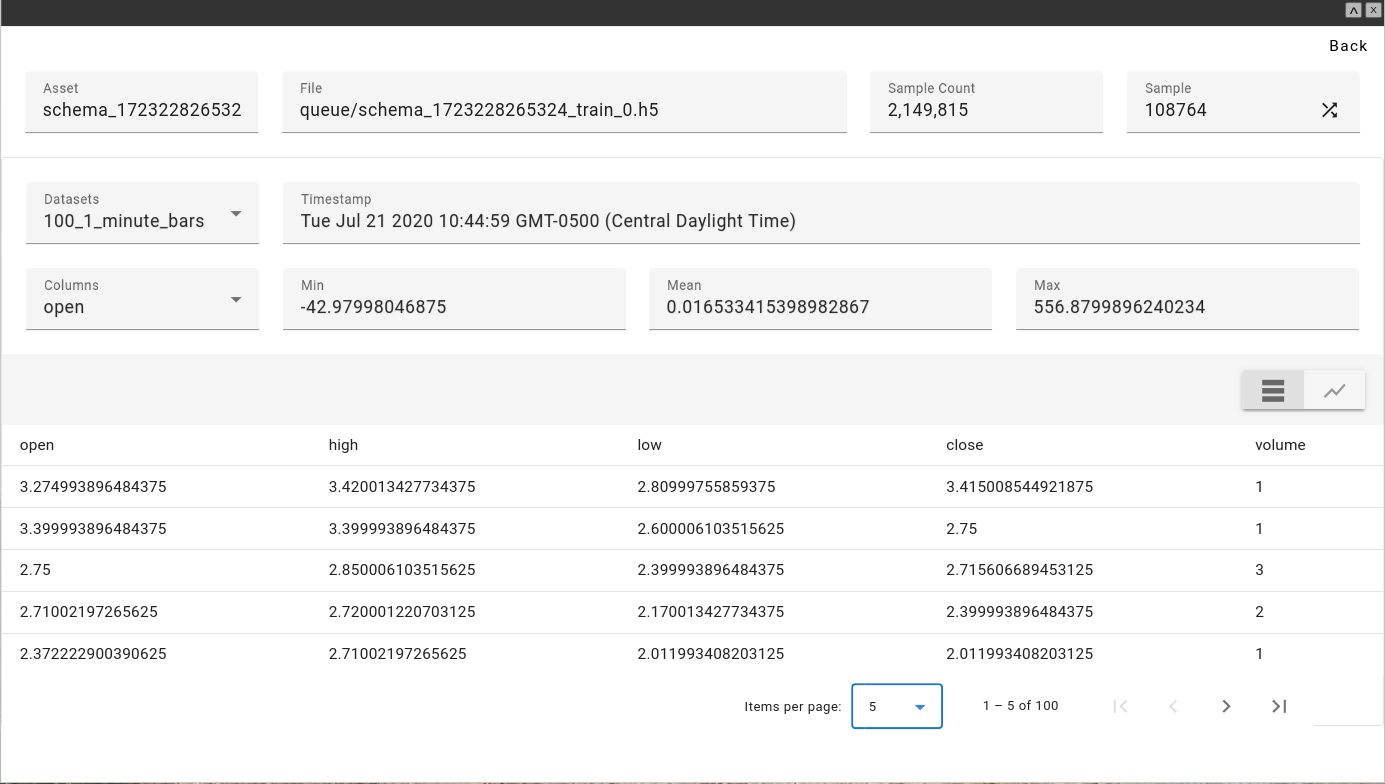Image resolution: width=1385 pixels, height=784 pixels.
Task: Go to next page of results
Action: click(1226, 706)
